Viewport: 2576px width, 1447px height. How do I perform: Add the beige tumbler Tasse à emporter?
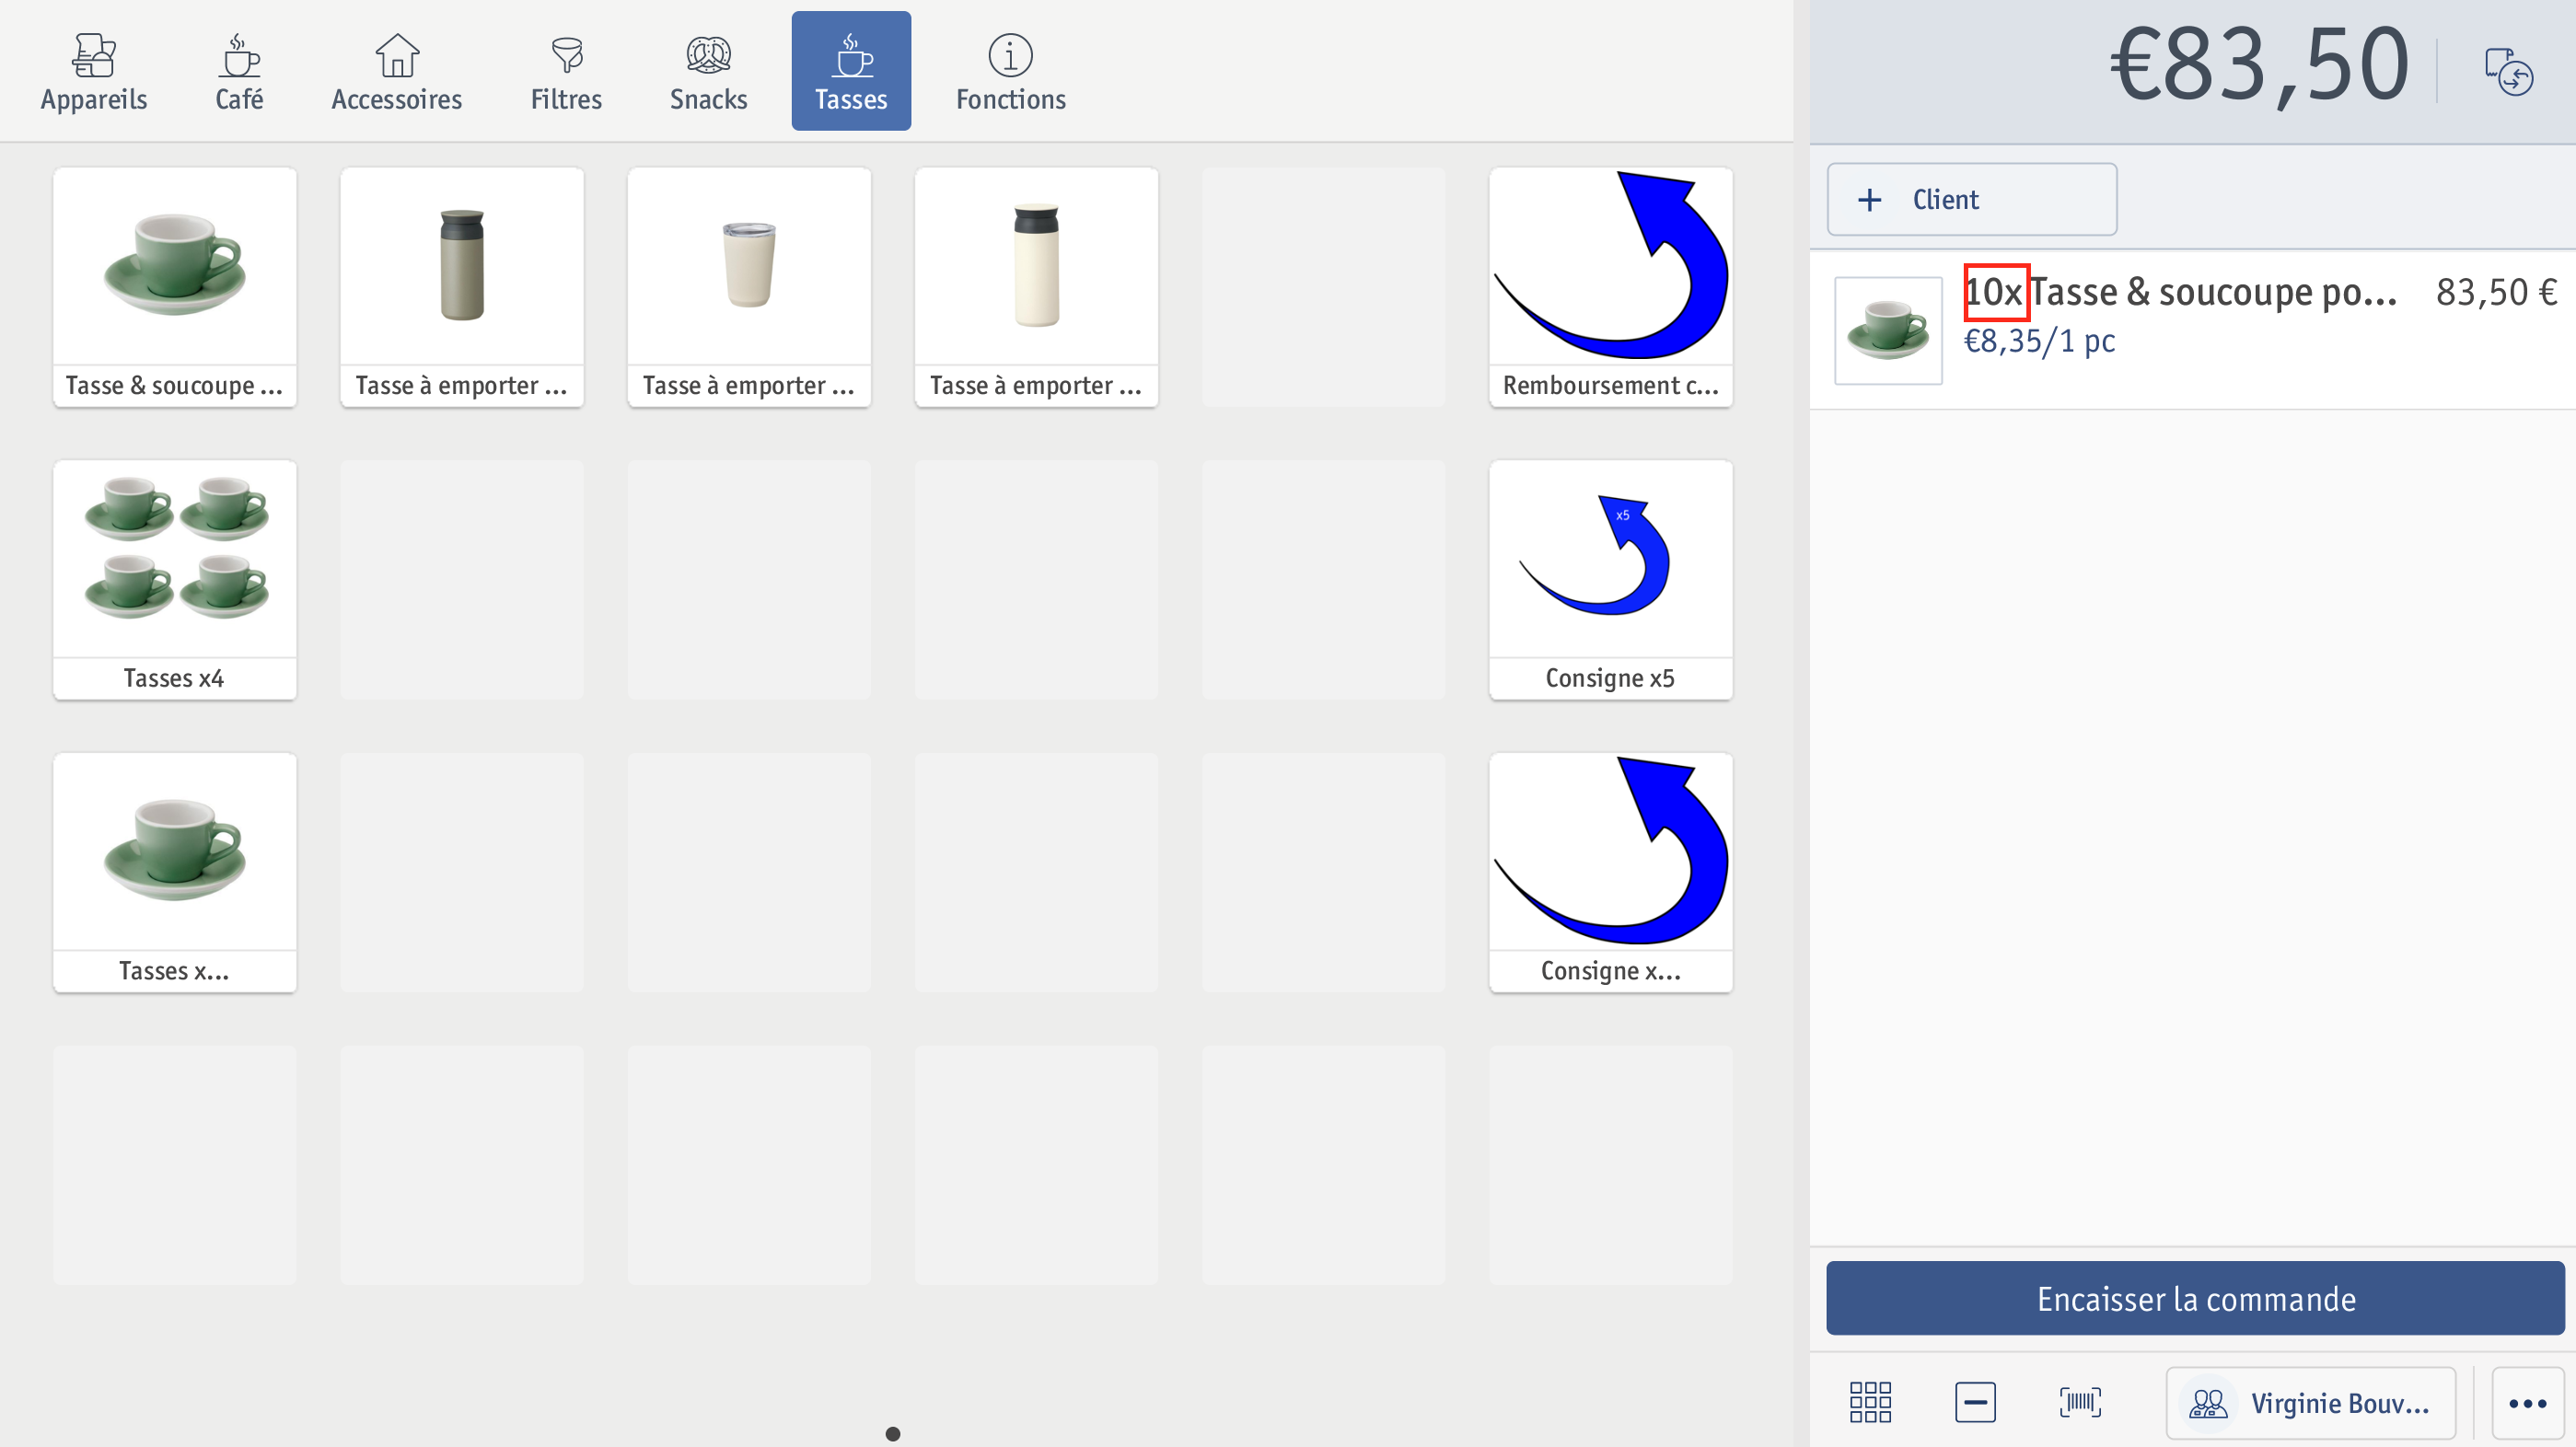(x=749, y=287)
